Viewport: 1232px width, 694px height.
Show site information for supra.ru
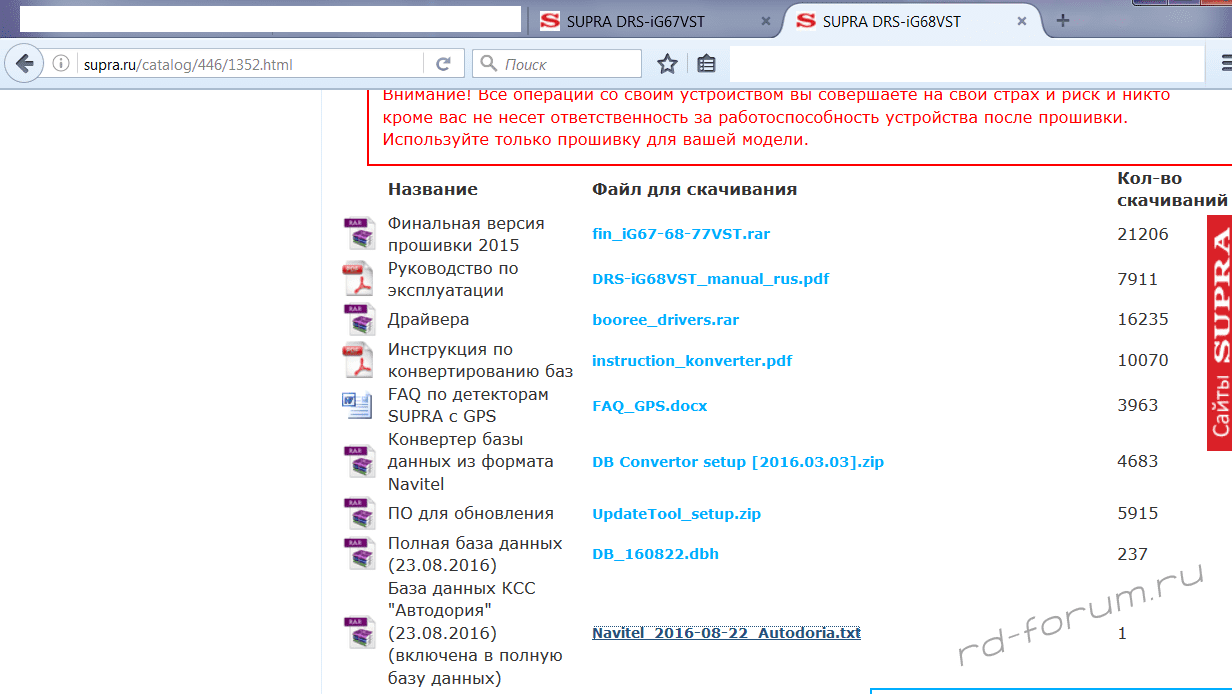[61, 64]
